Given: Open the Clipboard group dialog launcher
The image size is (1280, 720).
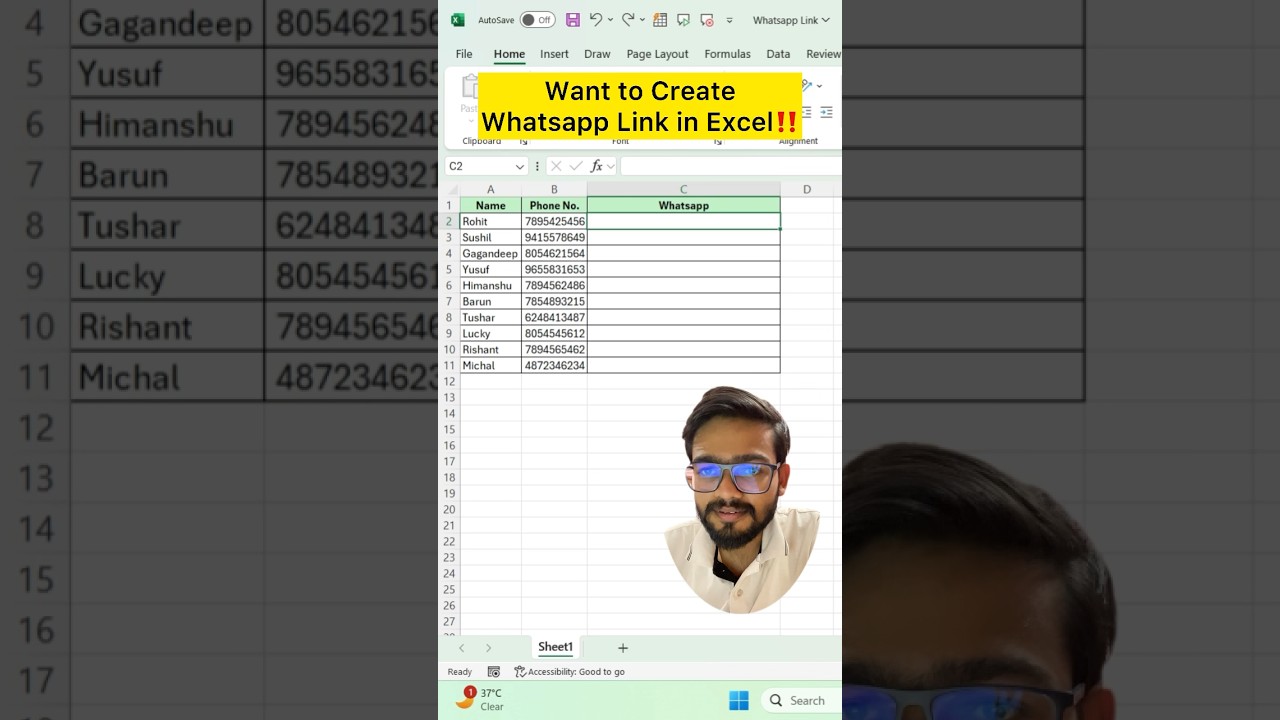Looking at the screenshot, I should (523, 142).
